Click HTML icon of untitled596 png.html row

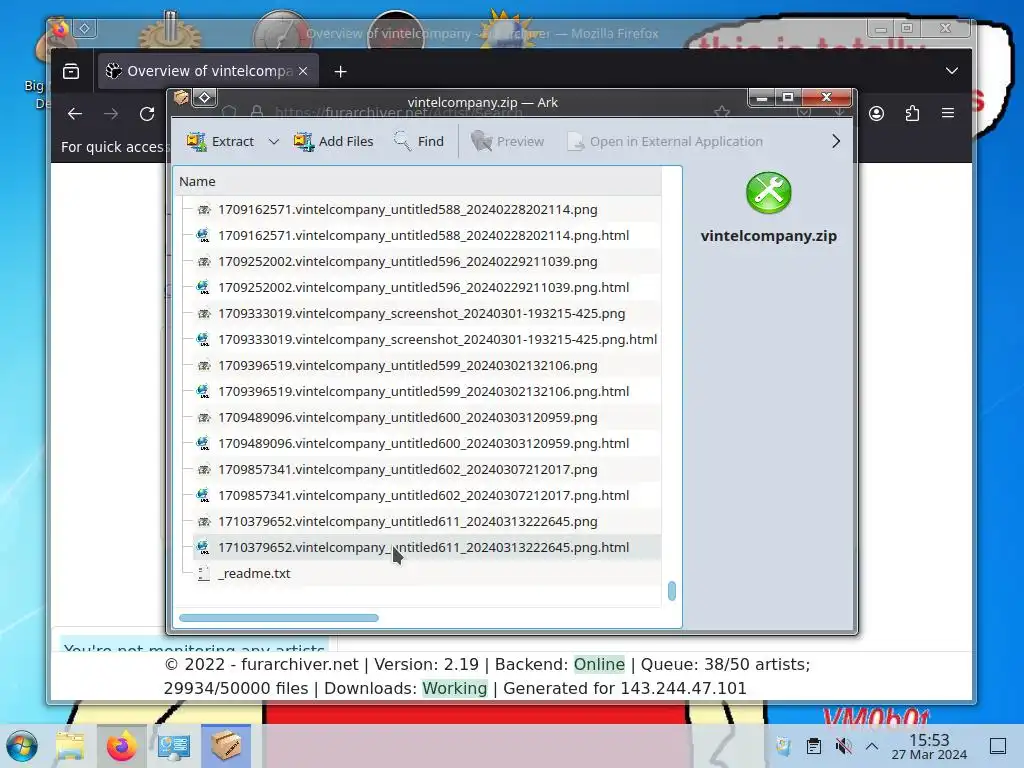tap(204, 287)
